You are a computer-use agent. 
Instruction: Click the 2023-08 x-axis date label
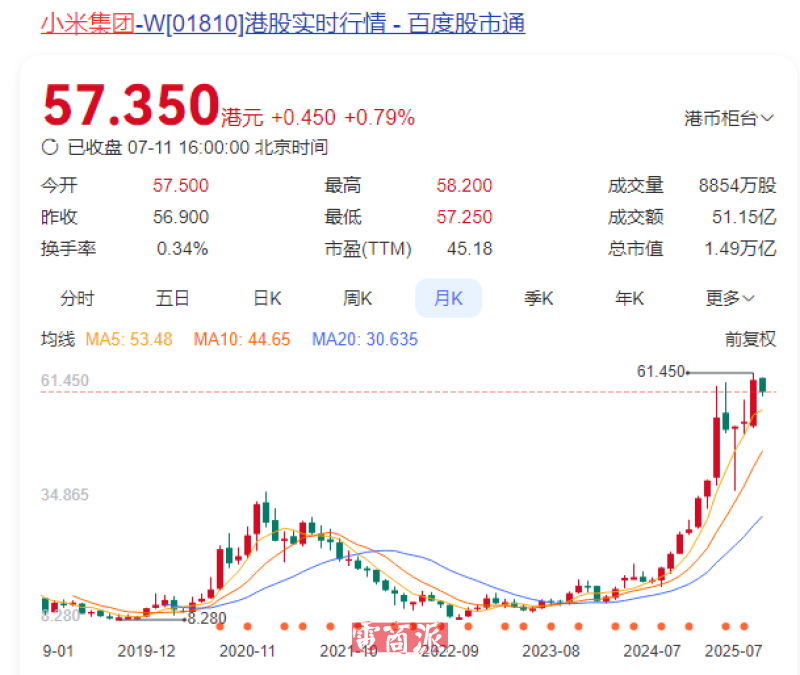coord(551,651)
